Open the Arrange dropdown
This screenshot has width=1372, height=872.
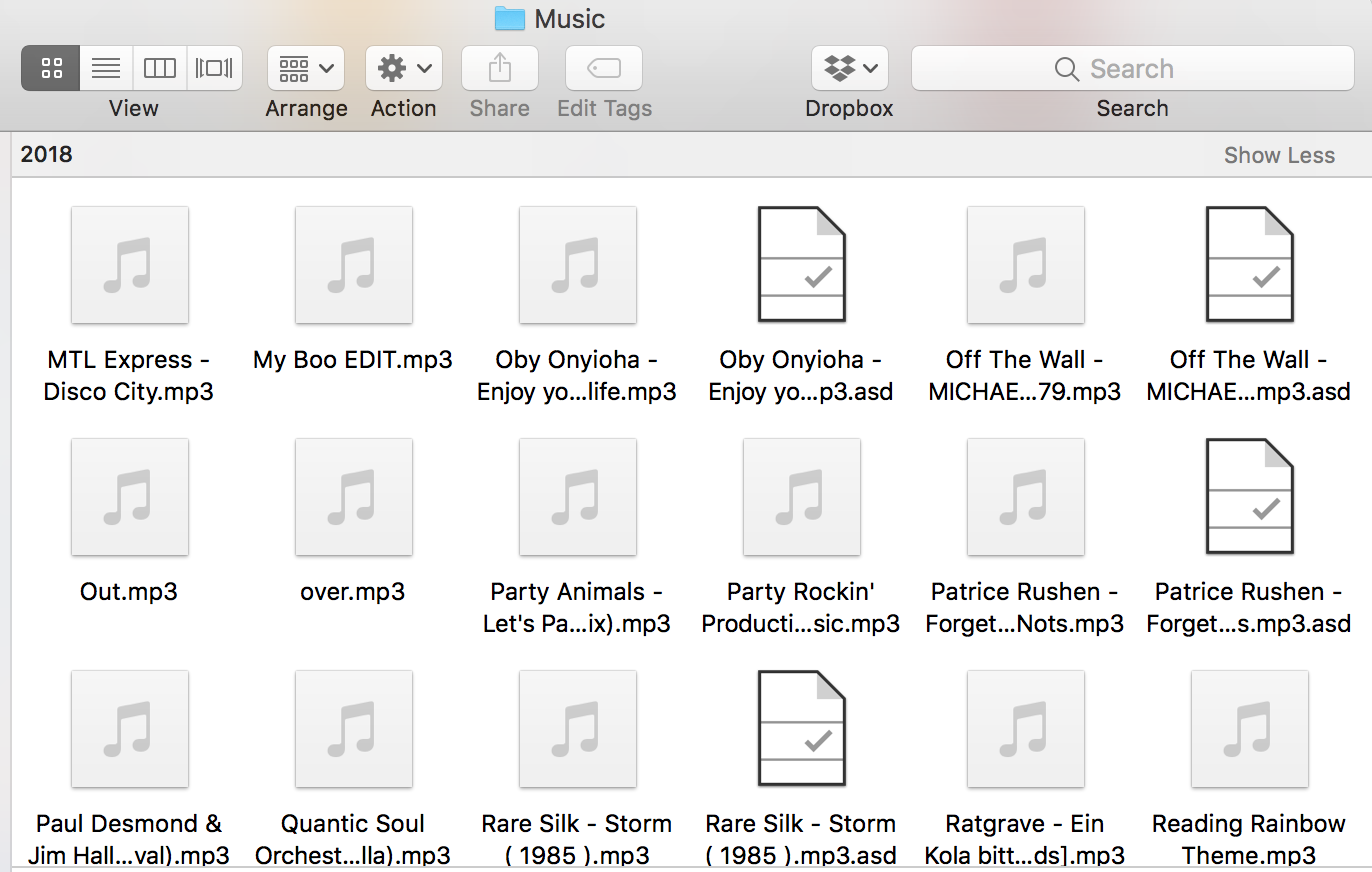coord(306,68)
